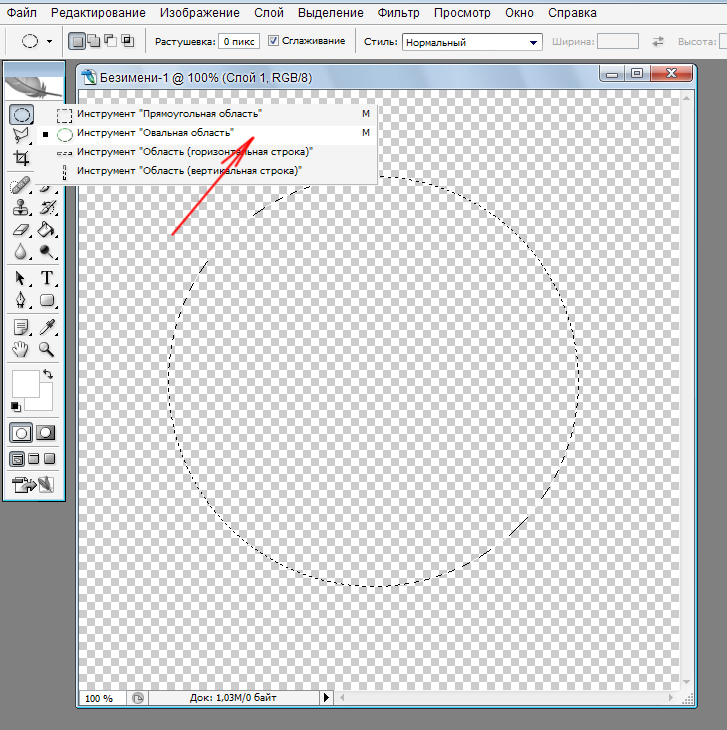Enable the add-to-selection mode button

coord(93,42)
